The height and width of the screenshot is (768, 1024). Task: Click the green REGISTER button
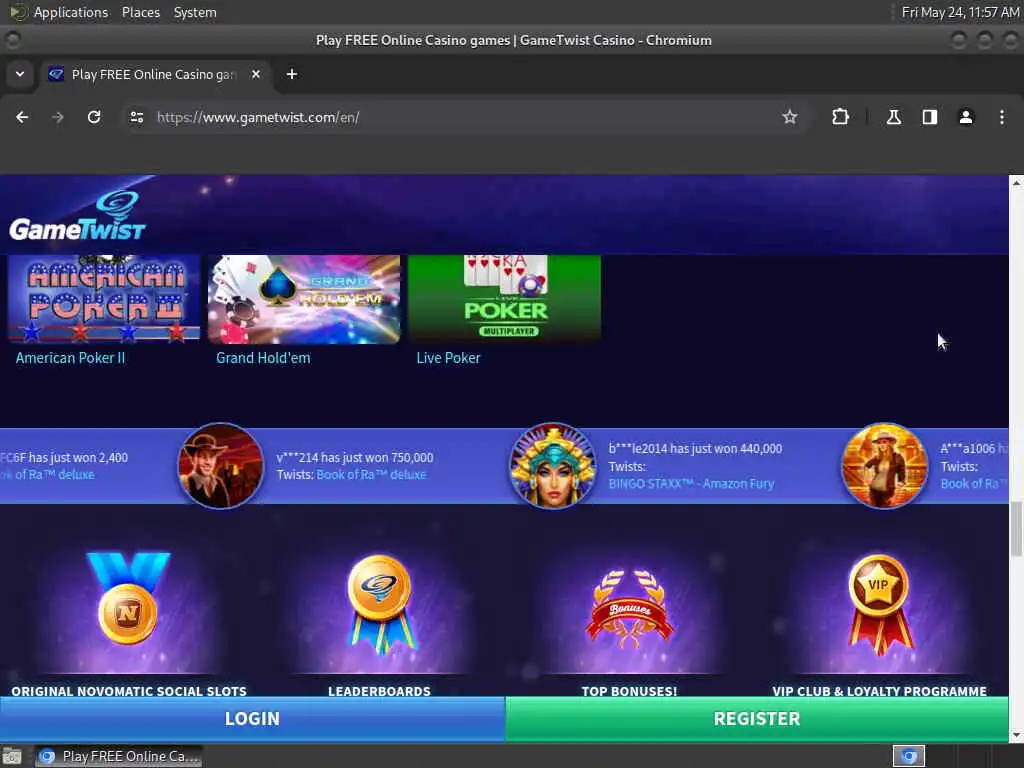click(757, 719)
